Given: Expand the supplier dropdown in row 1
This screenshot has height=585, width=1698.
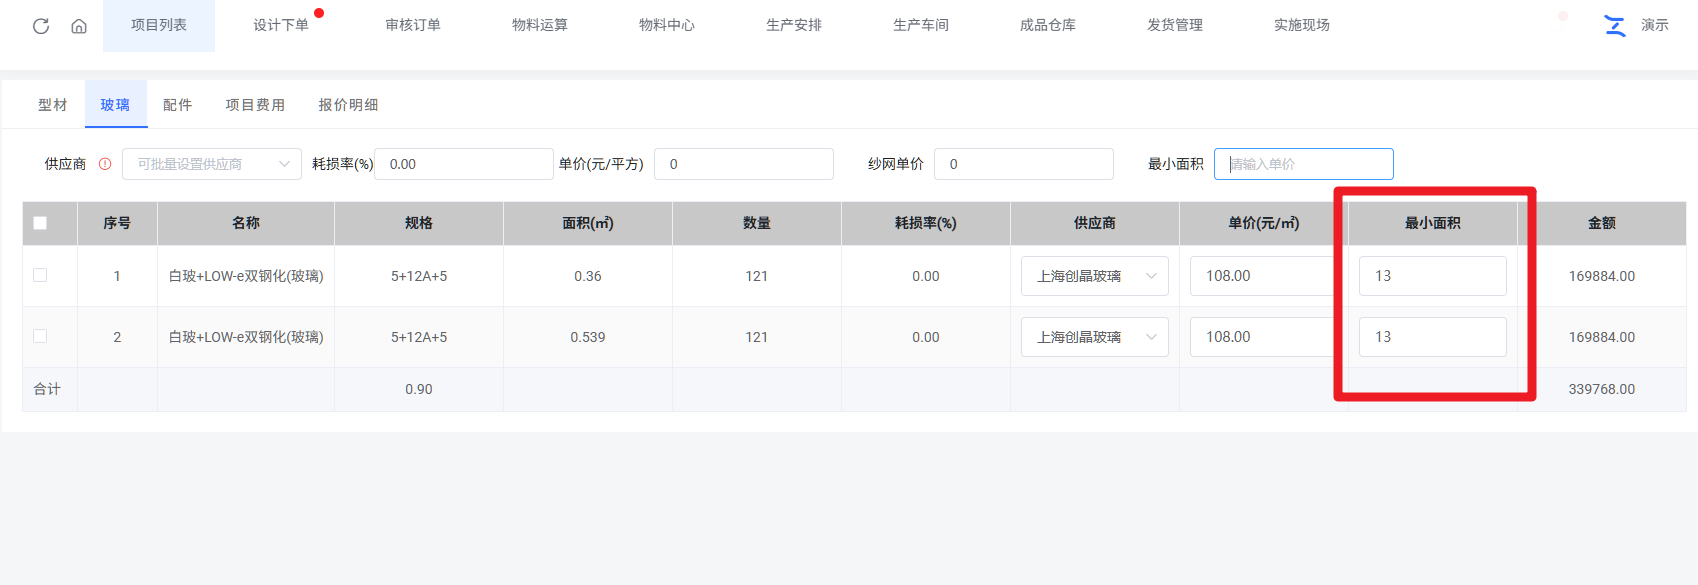Looking at the screenshot, I should point(1094,276).
